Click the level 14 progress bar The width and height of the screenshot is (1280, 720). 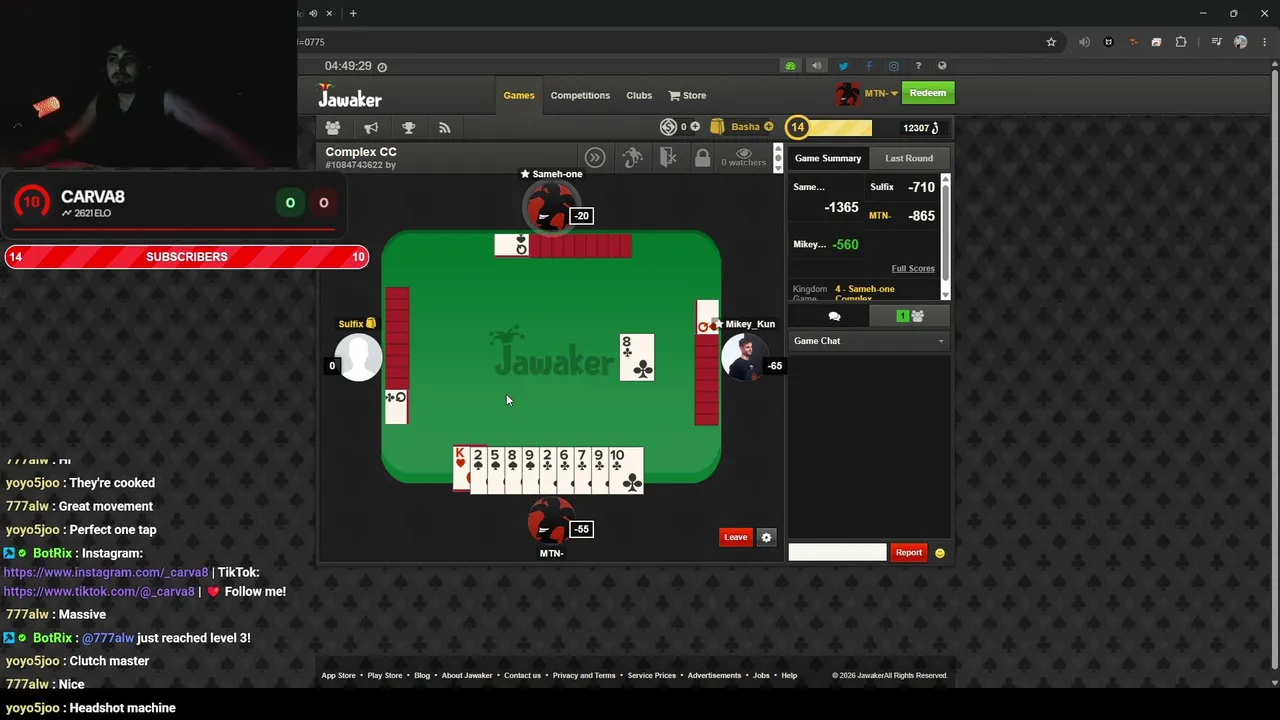click(829, 128)
